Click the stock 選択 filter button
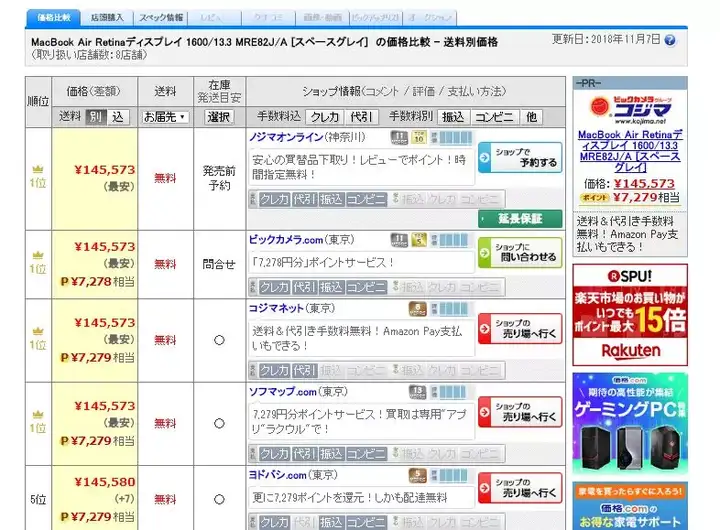The width and height of the screenshot is (720, 530). (219, 117)
